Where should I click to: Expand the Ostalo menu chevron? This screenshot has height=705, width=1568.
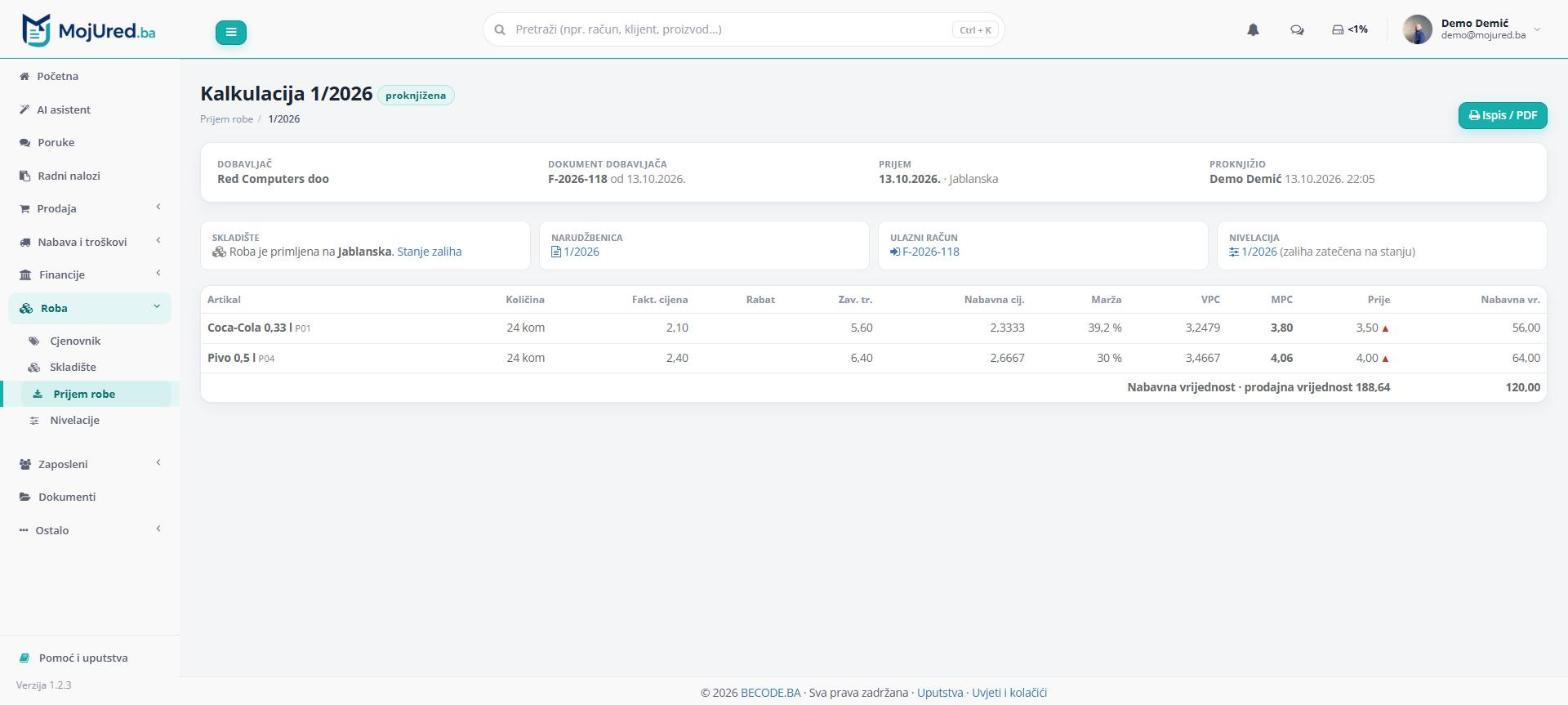point(157,529)
